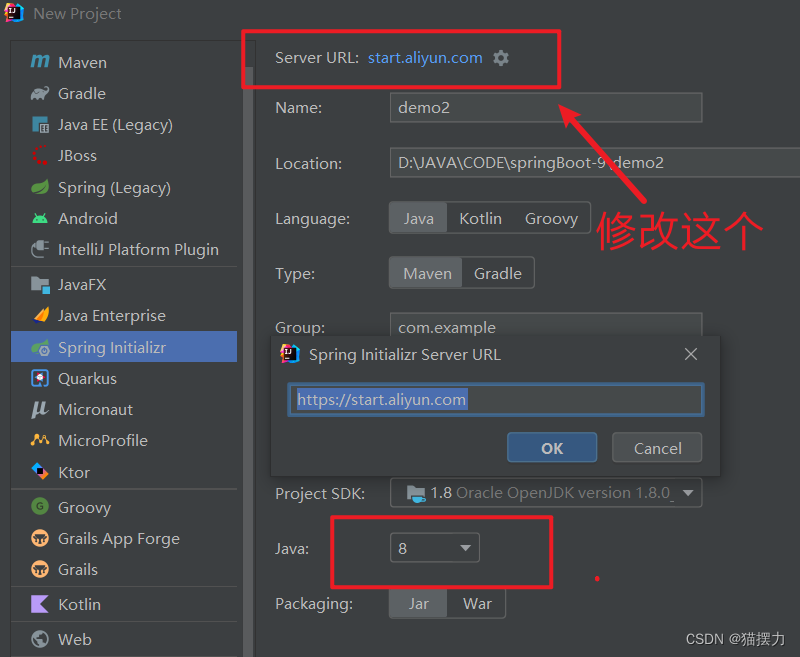Click Cancel in the Server URL dialog
Screen dimensions: 800x657
click(657, 448)
